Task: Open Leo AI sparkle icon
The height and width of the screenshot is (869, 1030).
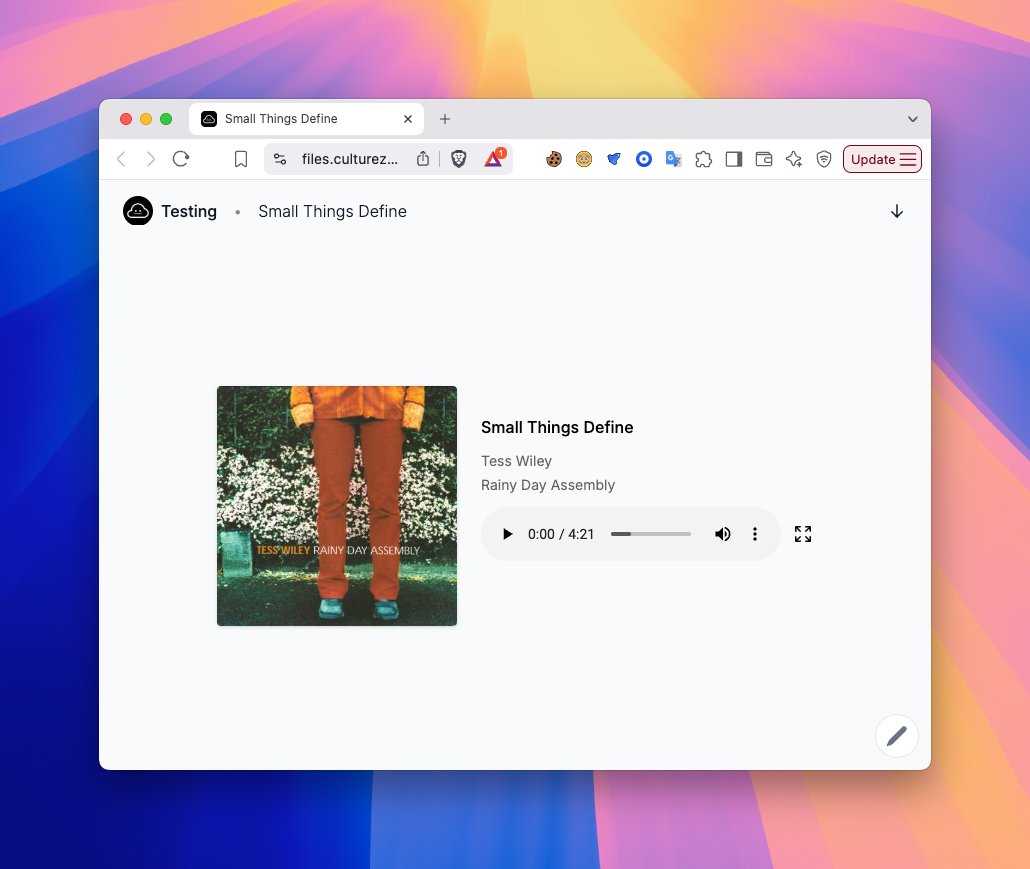Action: [794, 159]
